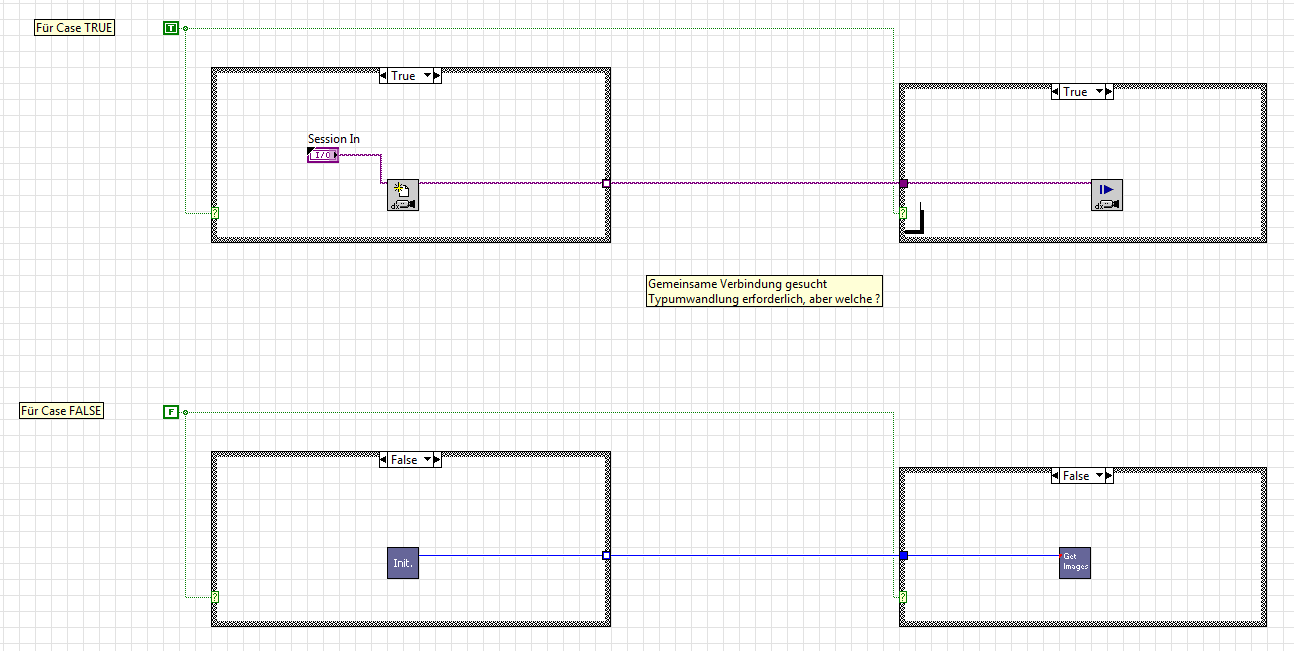
Task: Select the Session In I/O terminal
Action: point(323,155)
